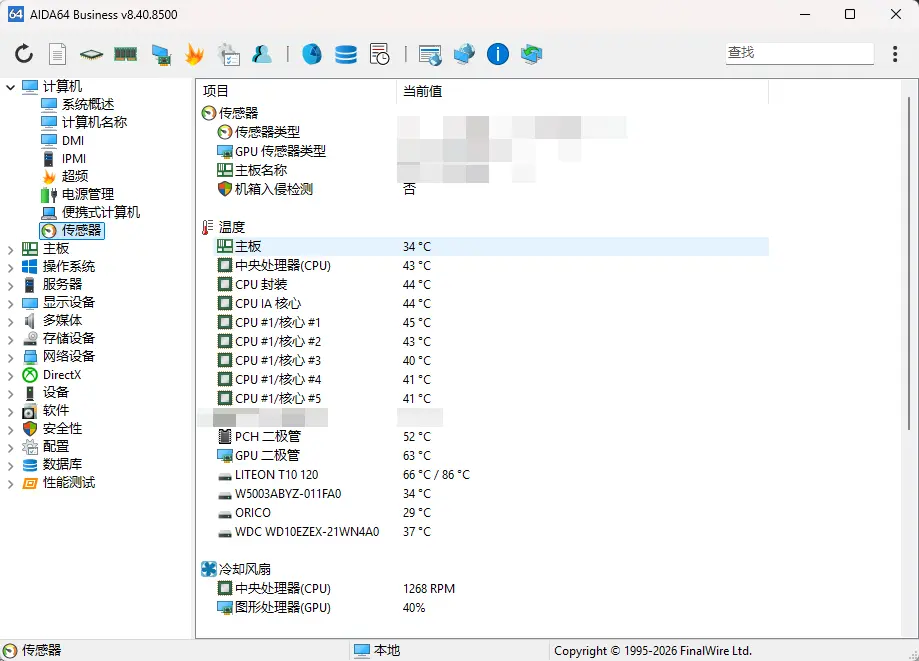This screenshot has width=919, height=661.
Task: Click the user person toolbar icon
Action: [261, 54]
